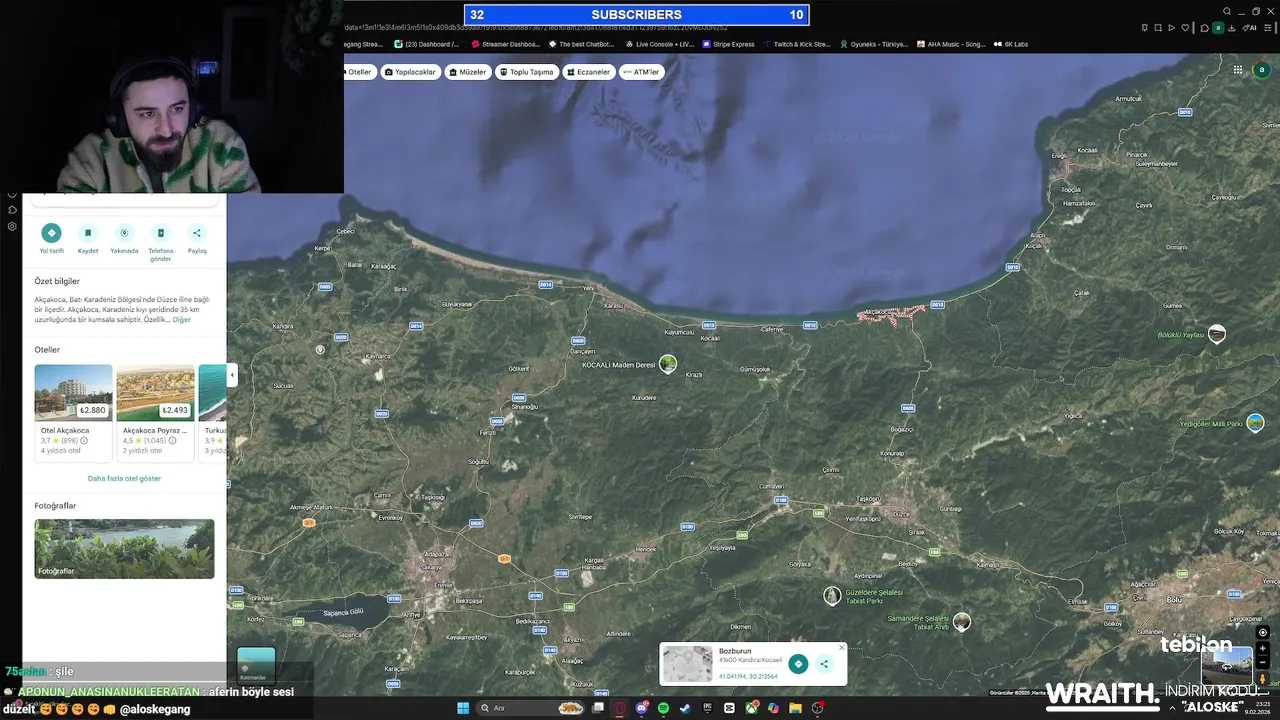Click the browser AI assistant button
The width and height of the screenshot is (1280, 720).
click(1250, 28)
